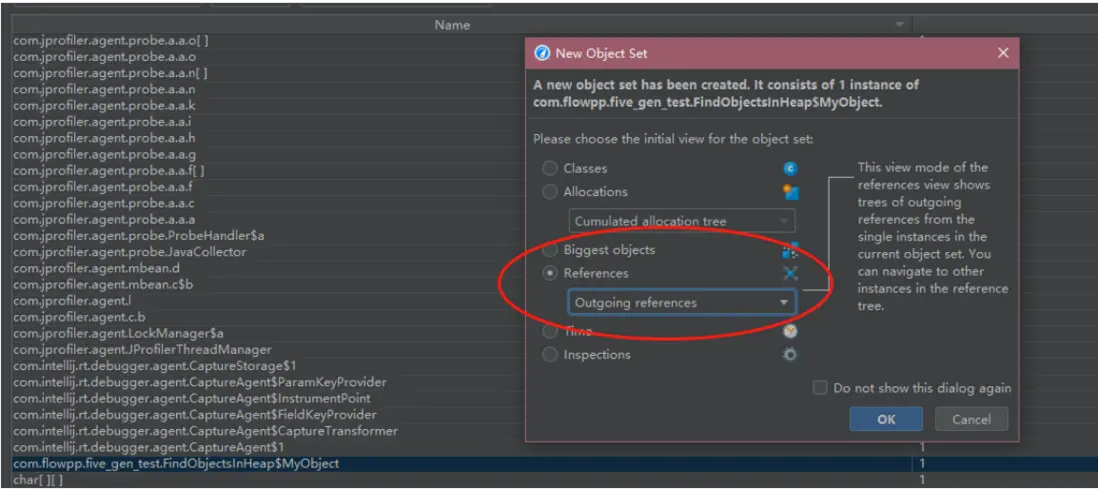Click the Classes view icon
1098x489 pixels.
coord(791,169)
